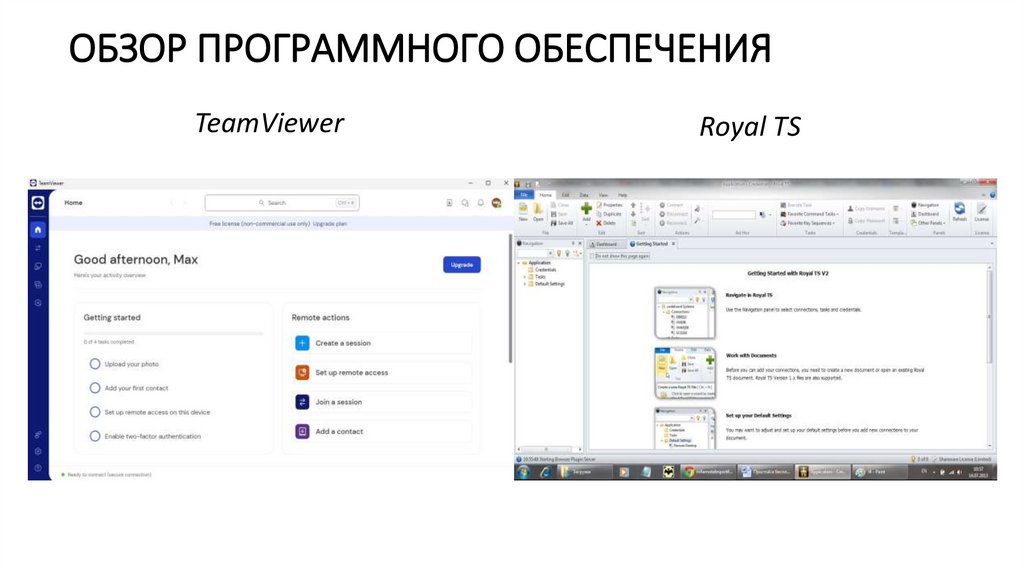The width and height of the screenshot is (1024, 574).
Task: Click the Add a contact action
Action: pos(383,431)
